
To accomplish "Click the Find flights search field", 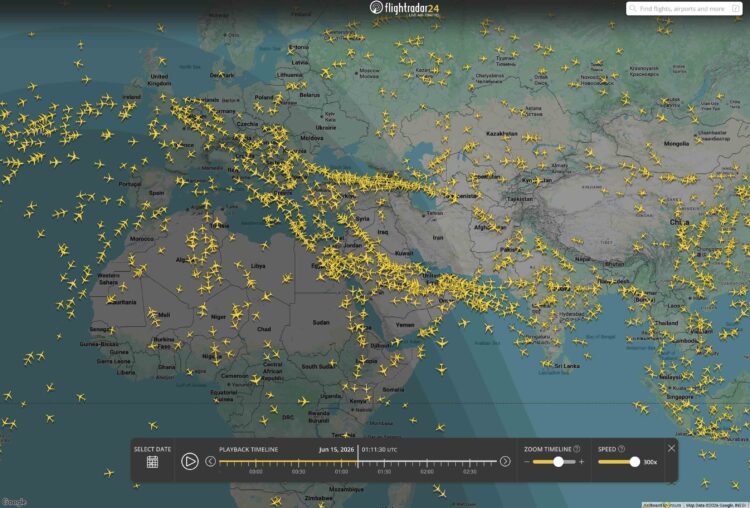I will (684, 9).
